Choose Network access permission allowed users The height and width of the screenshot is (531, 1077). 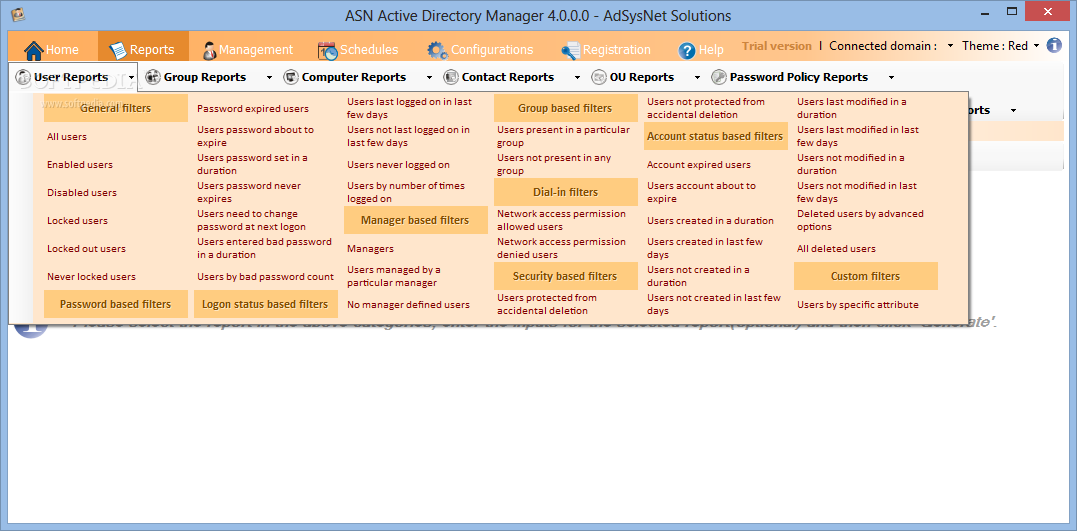point(561,221)
